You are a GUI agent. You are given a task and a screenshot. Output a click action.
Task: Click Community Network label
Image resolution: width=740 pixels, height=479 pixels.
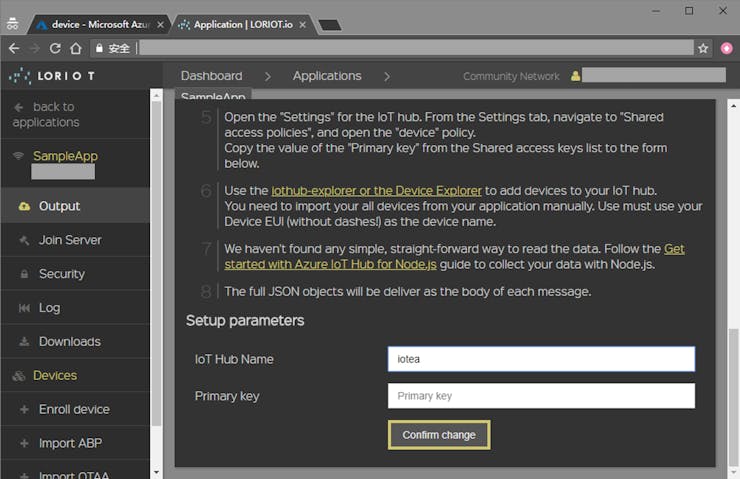tap(511, 76)
